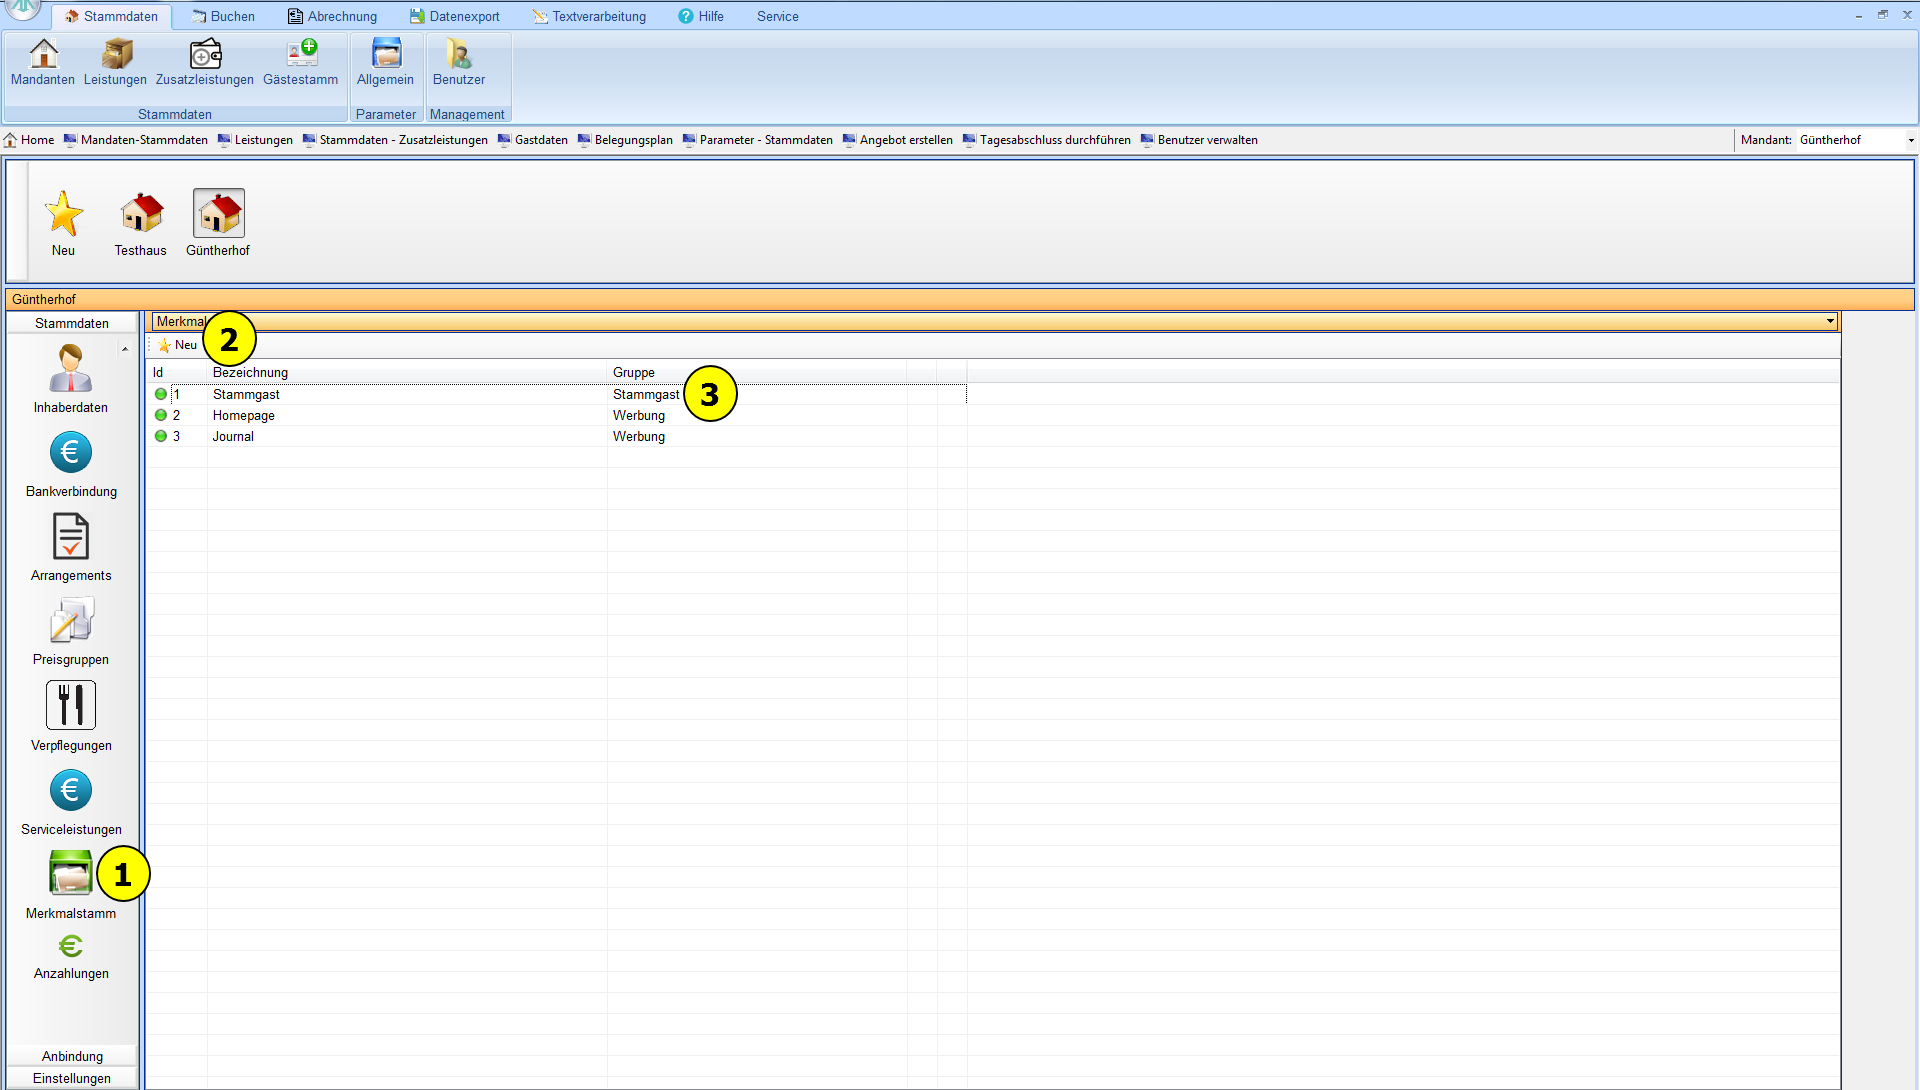The width and height of the screenshot is (1920, 1090).
Task: Open Allgemein parameter settings
Action: click(385, 55)
